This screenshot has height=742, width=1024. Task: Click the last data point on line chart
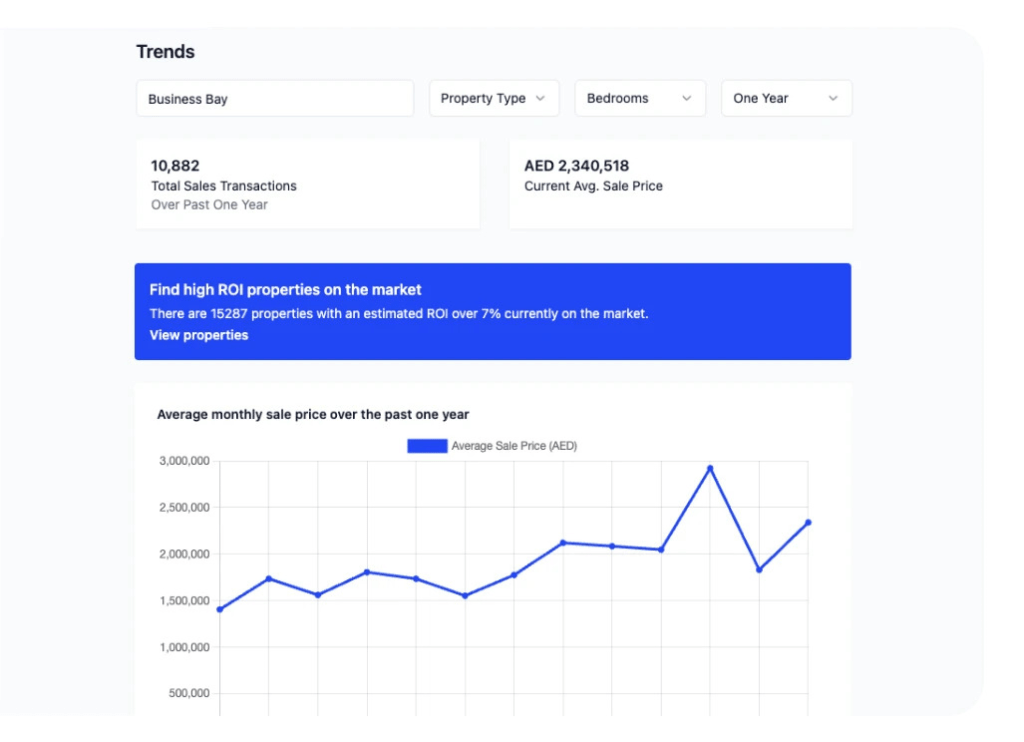[808, 522]
